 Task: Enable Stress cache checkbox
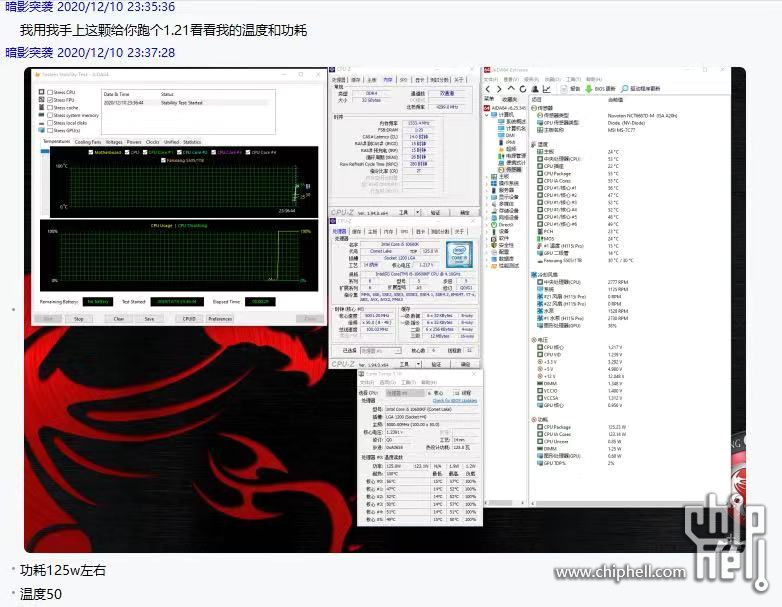(x=50, y=107)
